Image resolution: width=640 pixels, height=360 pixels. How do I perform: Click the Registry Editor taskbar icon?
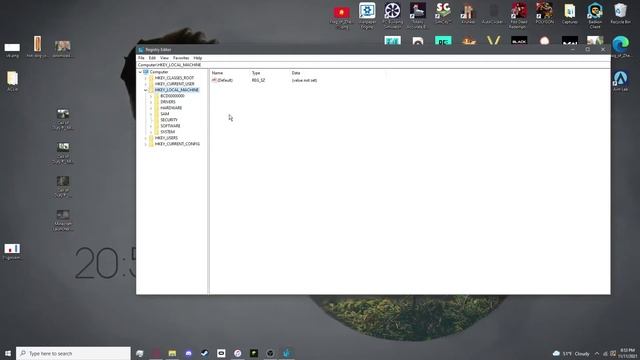coord(287,353)
